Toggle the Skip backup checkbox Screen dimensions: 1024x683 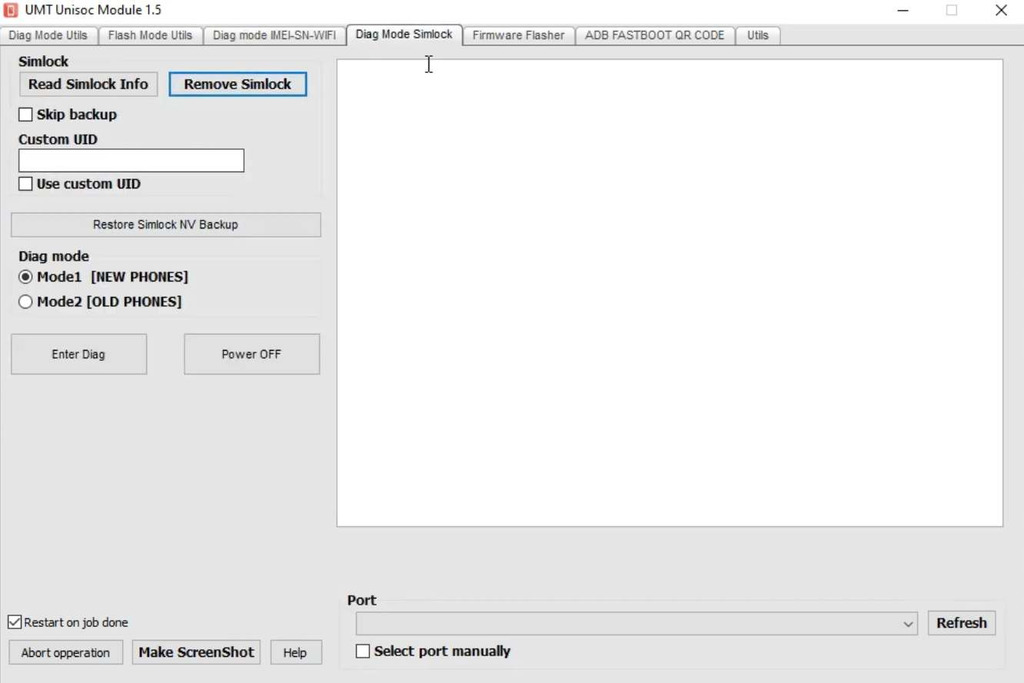(25, 114)
